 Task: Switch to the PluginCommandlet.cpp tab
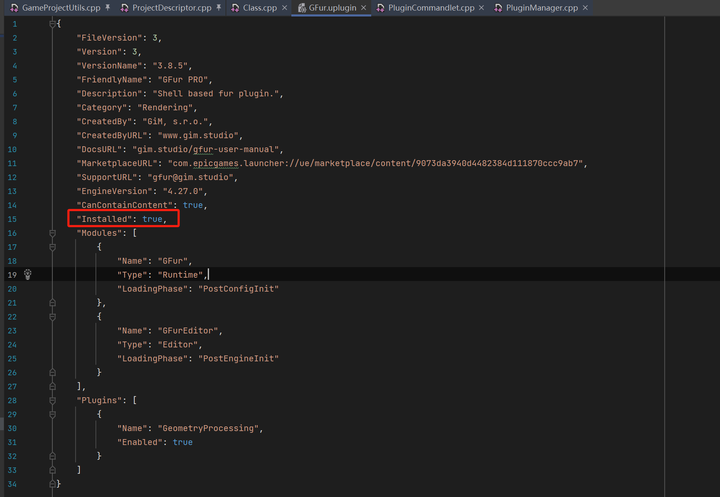(x=431, y=8)
